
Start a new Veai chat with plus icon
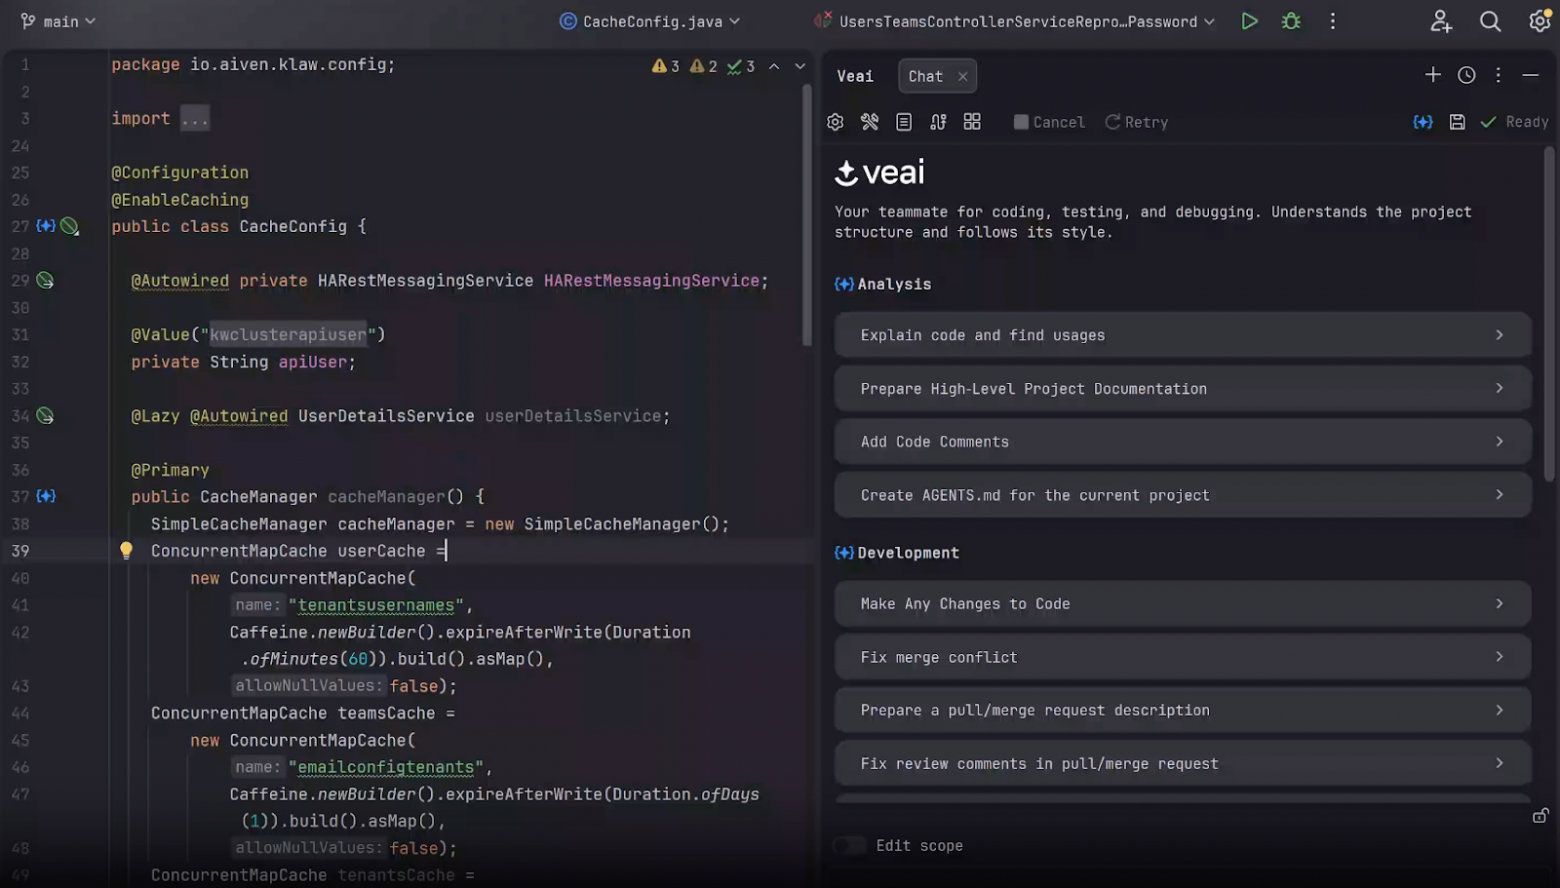pyautogui.click(x=1432, y=75)
